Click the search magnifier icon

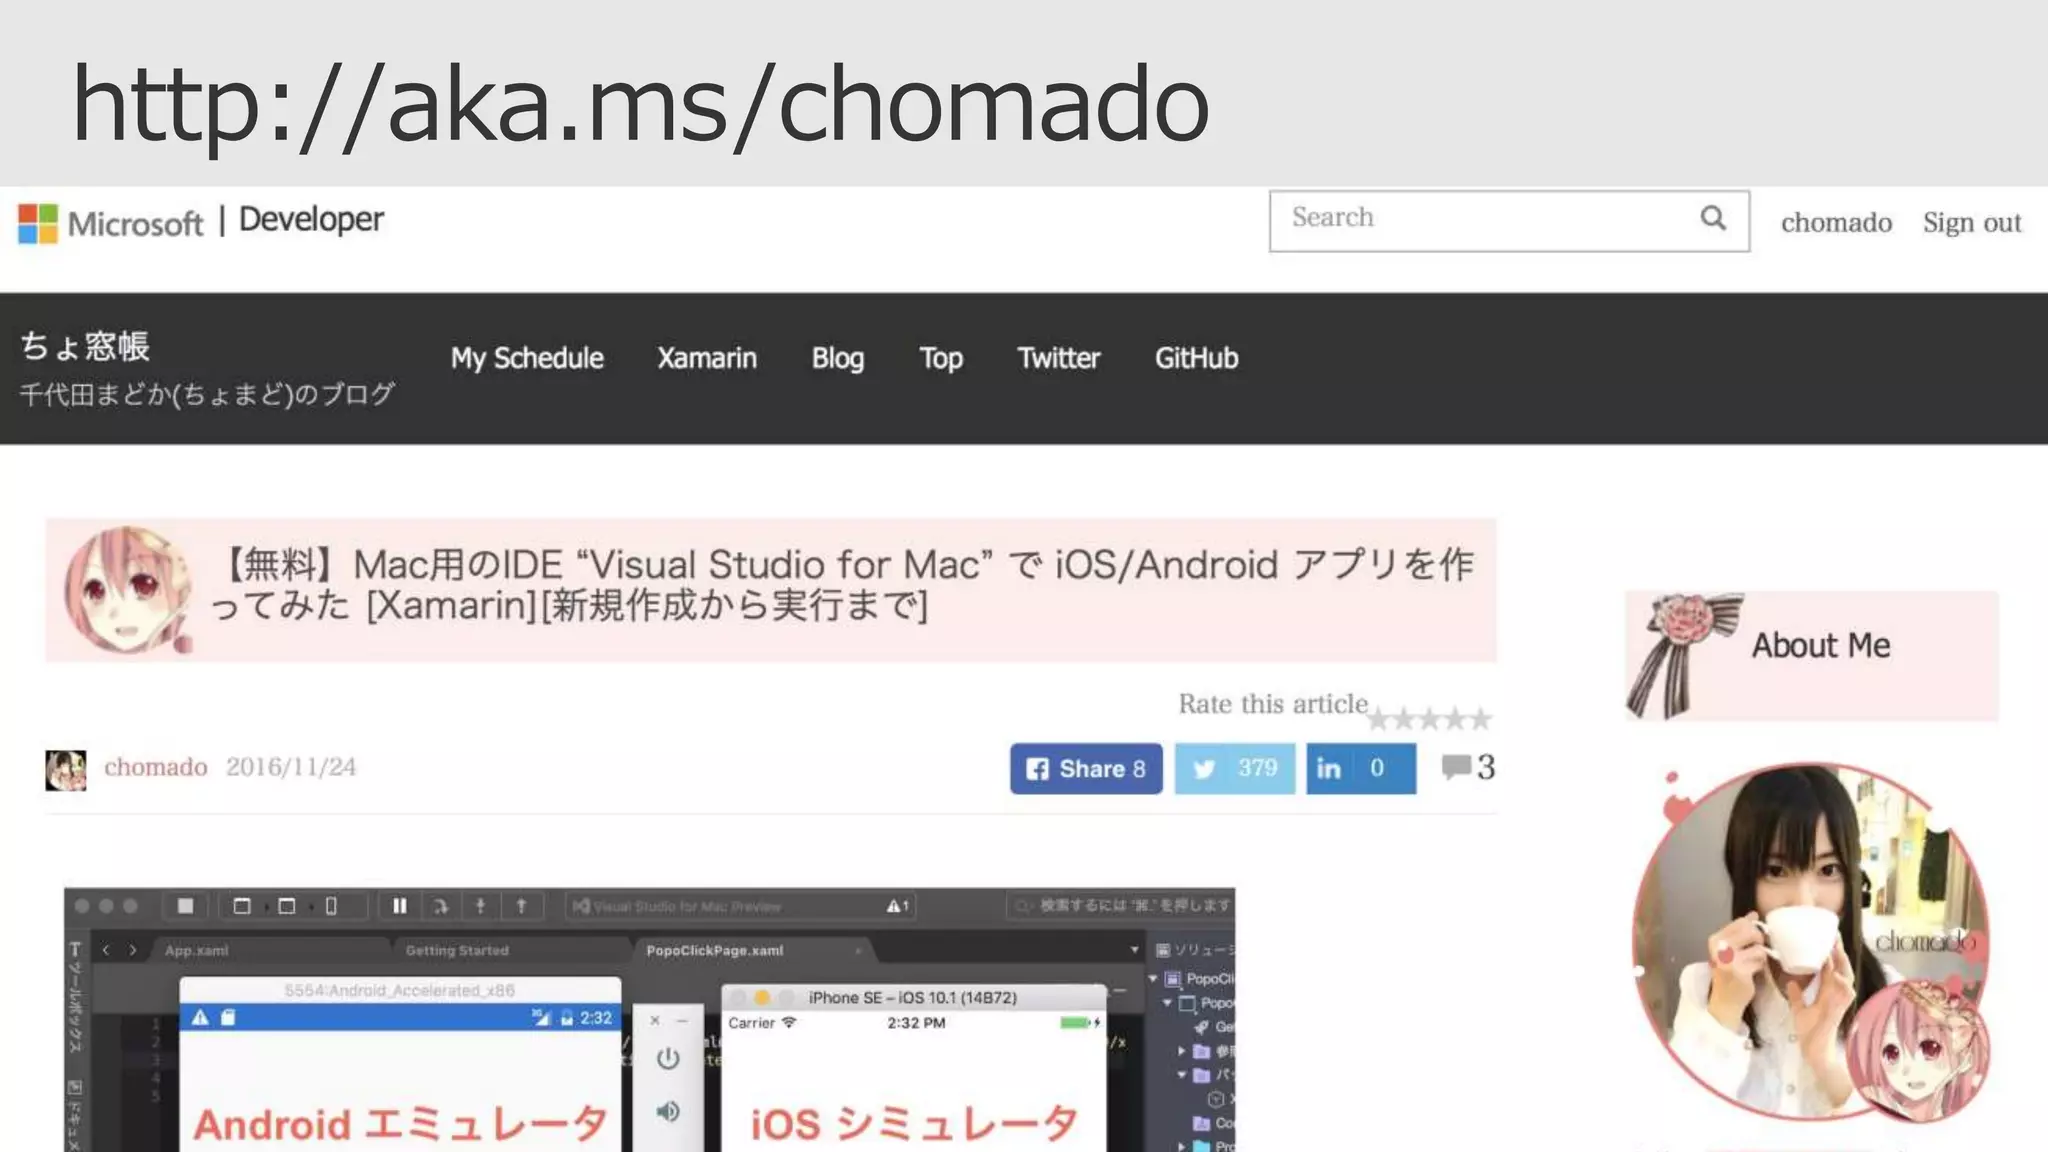pos(1713,218)
